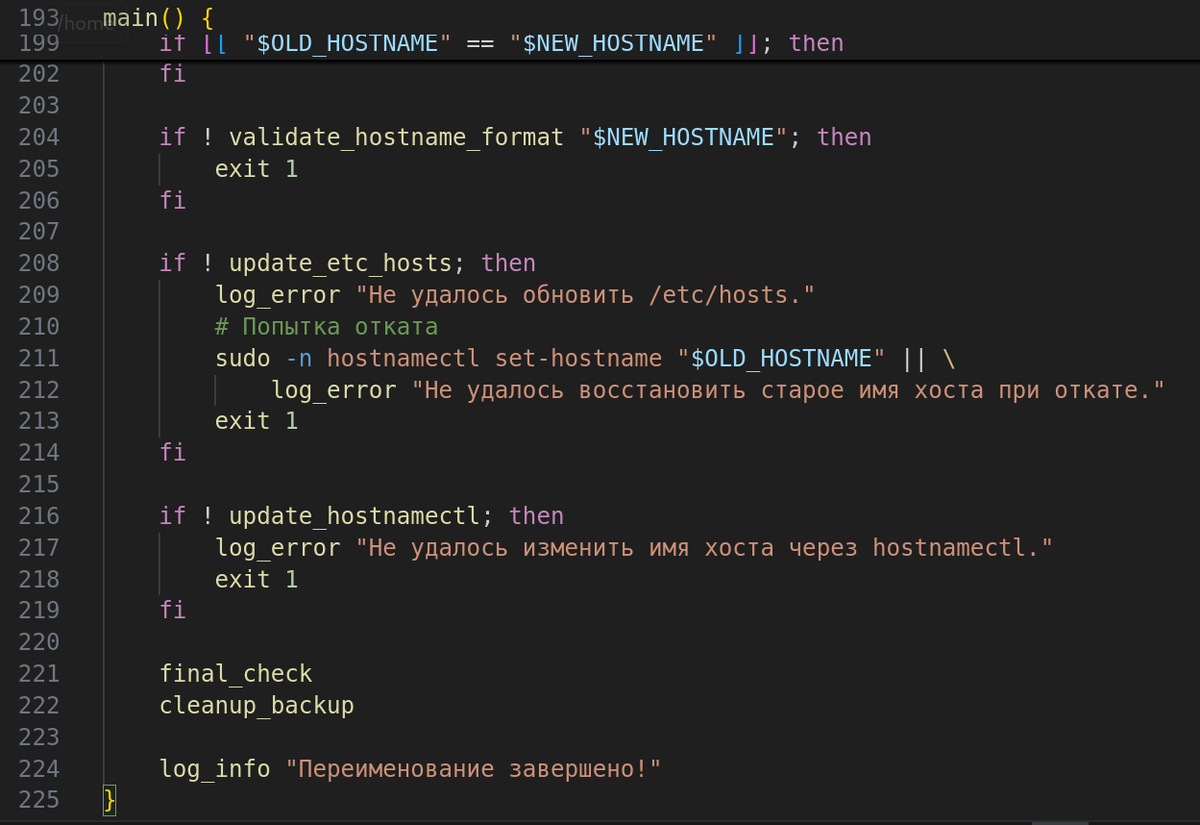1200x825 pixels.
Task: Select line number 203 in the gutter
Action: click(40, 105)
